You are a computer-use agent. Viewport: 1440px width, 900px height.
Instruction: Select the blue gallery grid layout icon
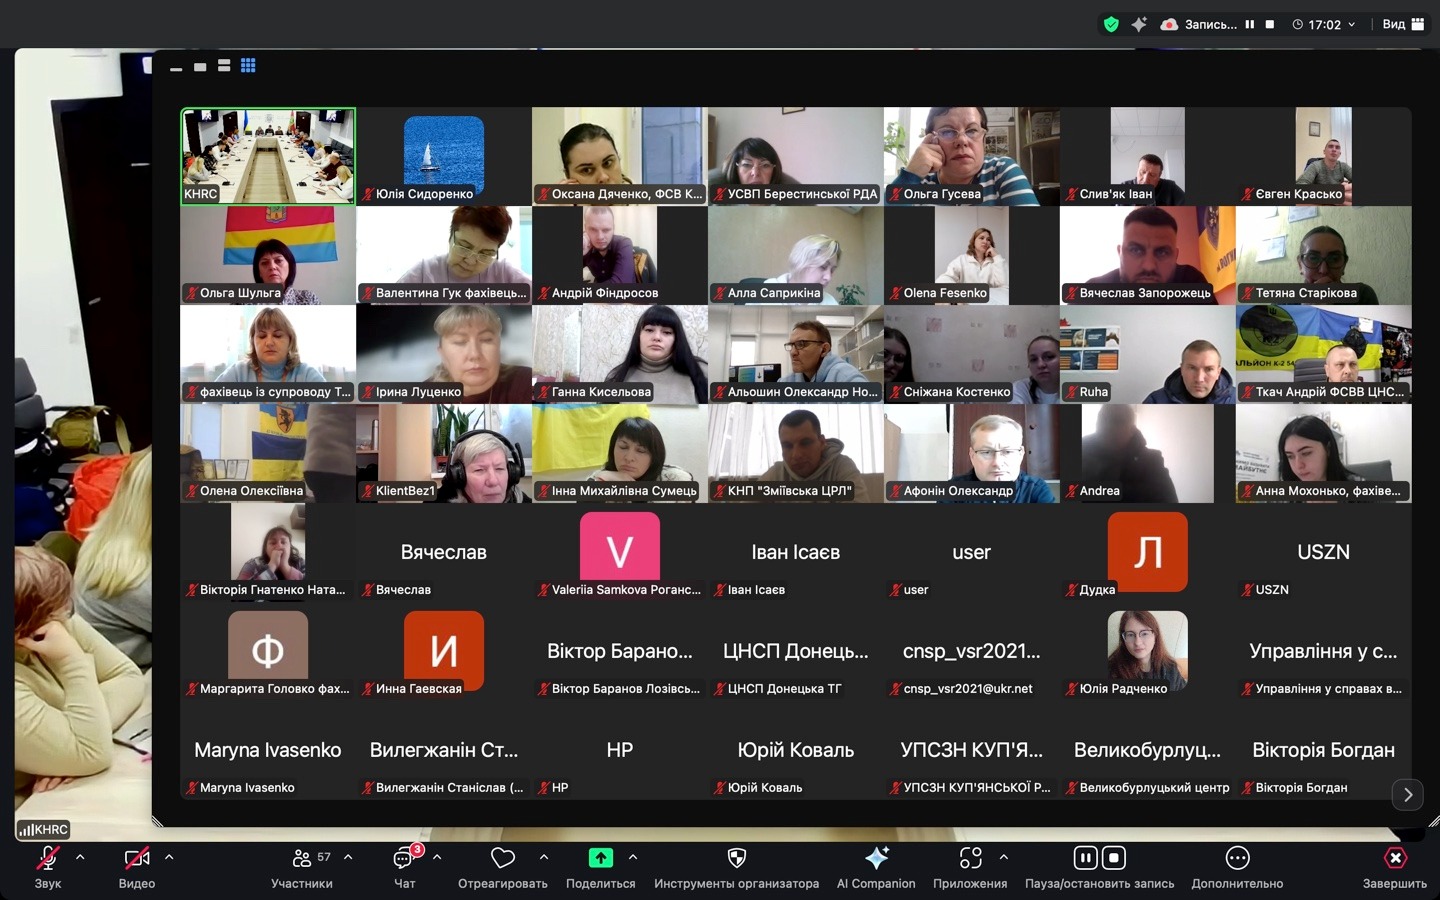click(x=248, y=66)
